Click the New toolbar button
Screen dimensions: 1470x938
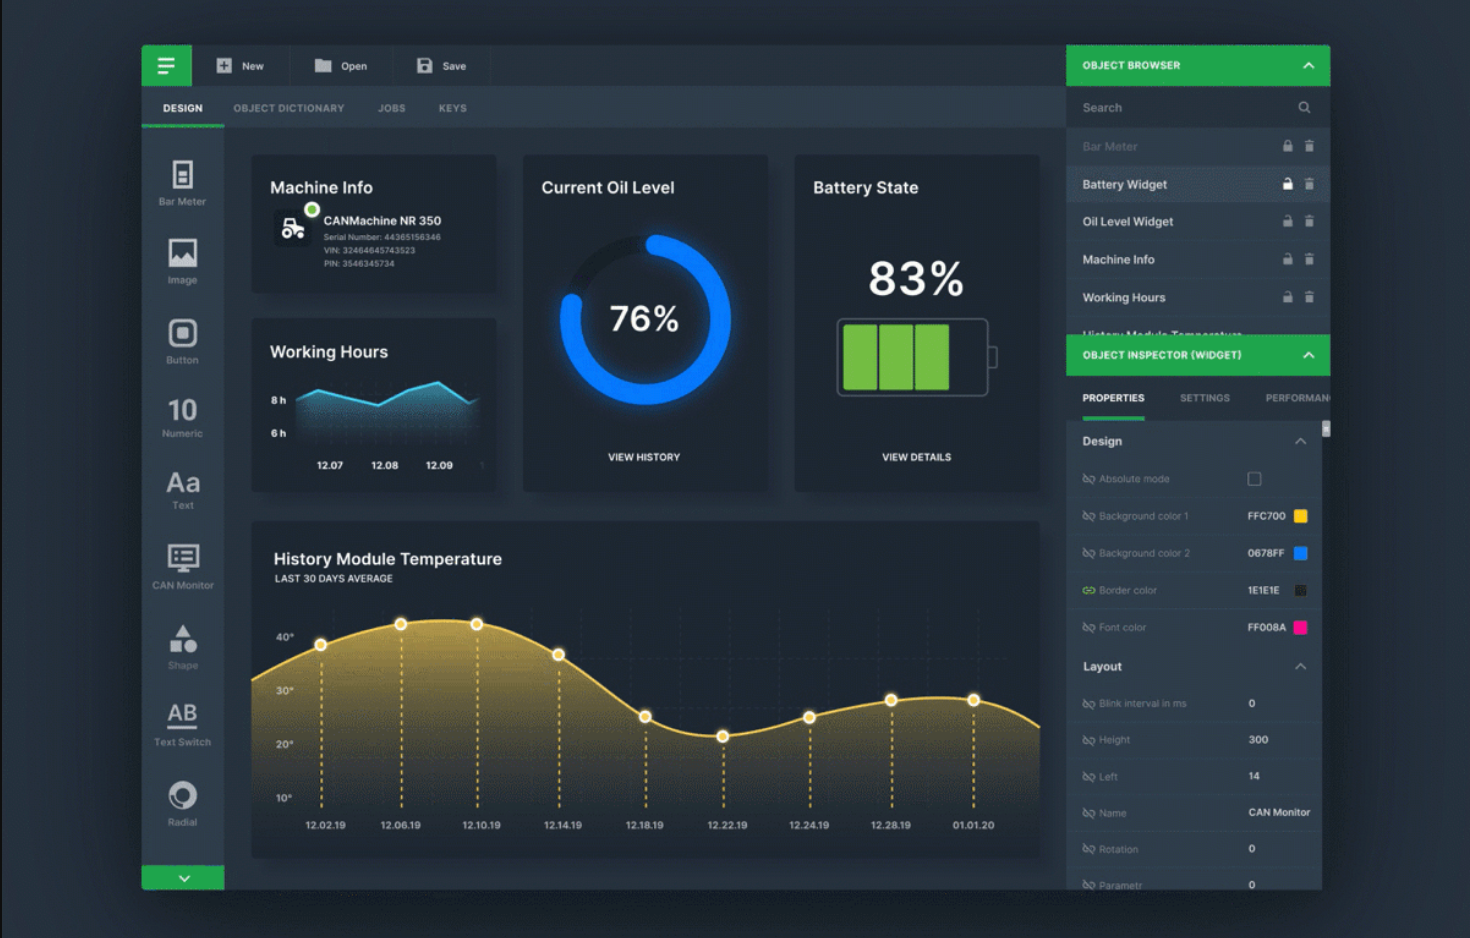[240, 66]
